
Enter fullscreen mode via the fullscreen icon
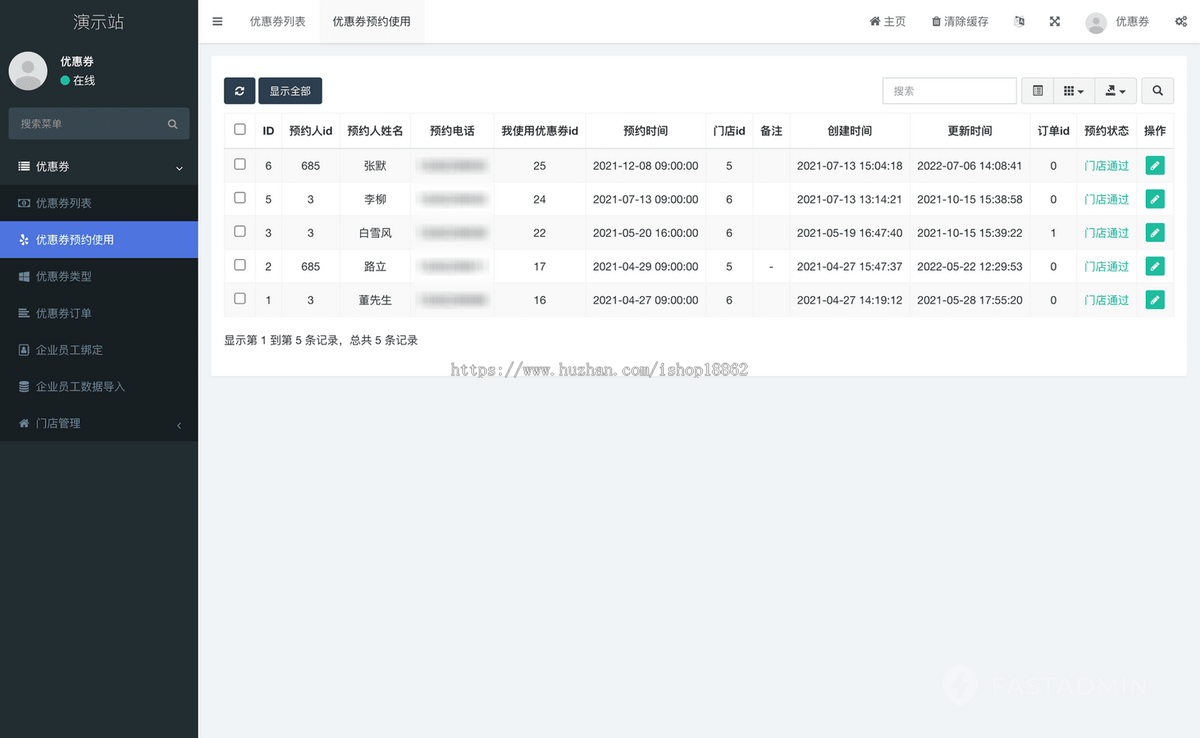click(1054, 21)
